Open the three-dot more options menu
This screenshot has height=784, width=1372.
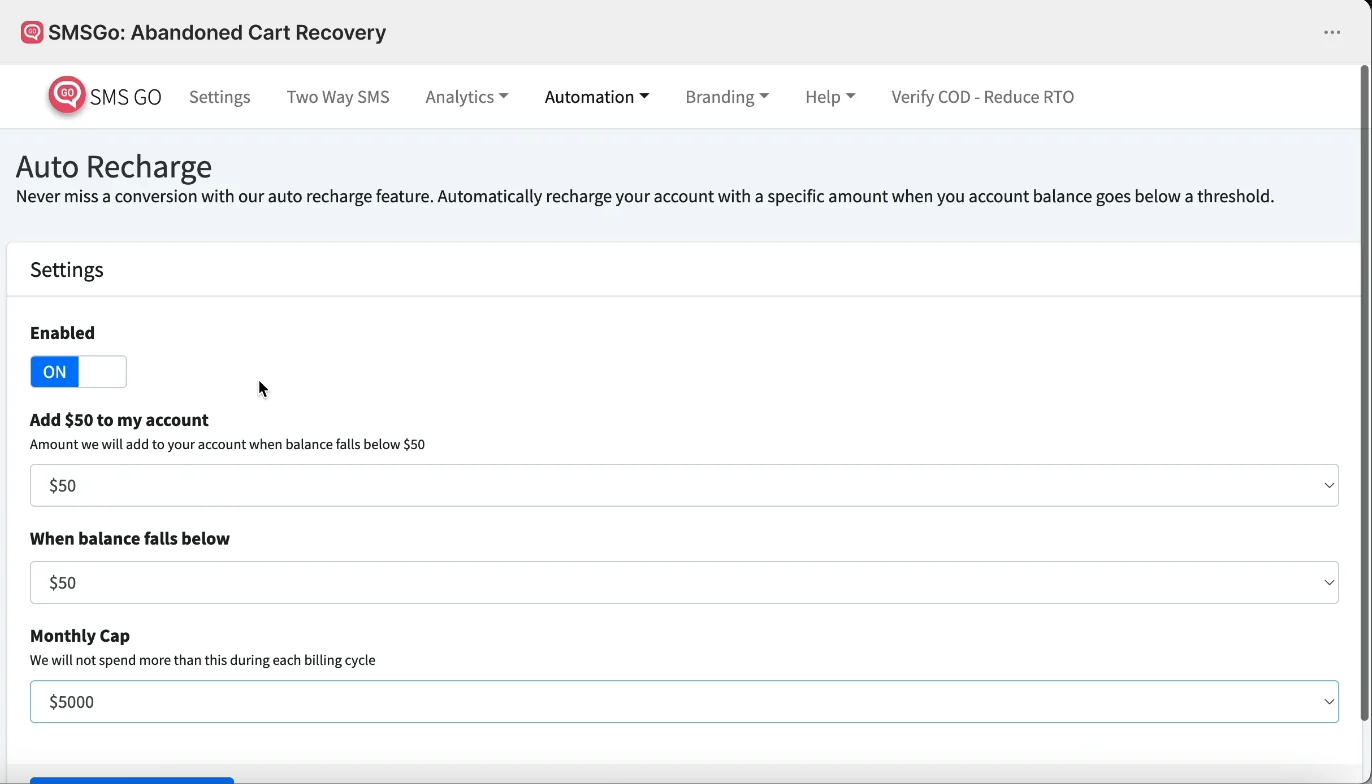[1332, 32]
